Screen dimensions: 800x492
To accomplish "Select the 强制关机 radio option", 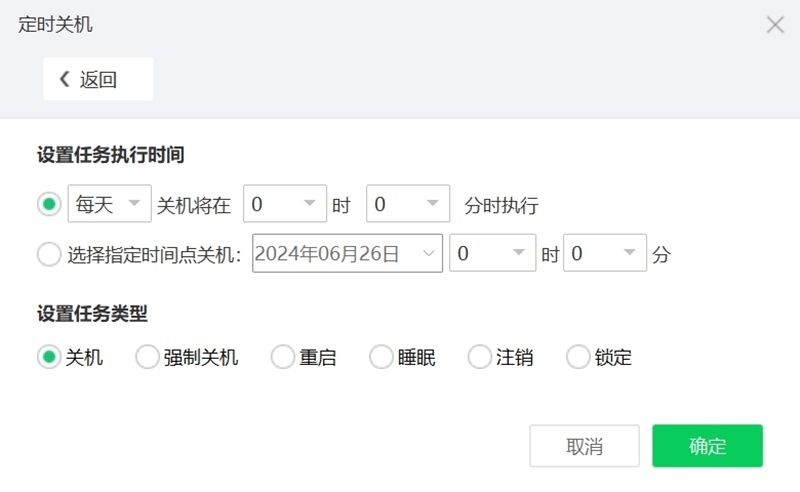I will coord(147,357).
